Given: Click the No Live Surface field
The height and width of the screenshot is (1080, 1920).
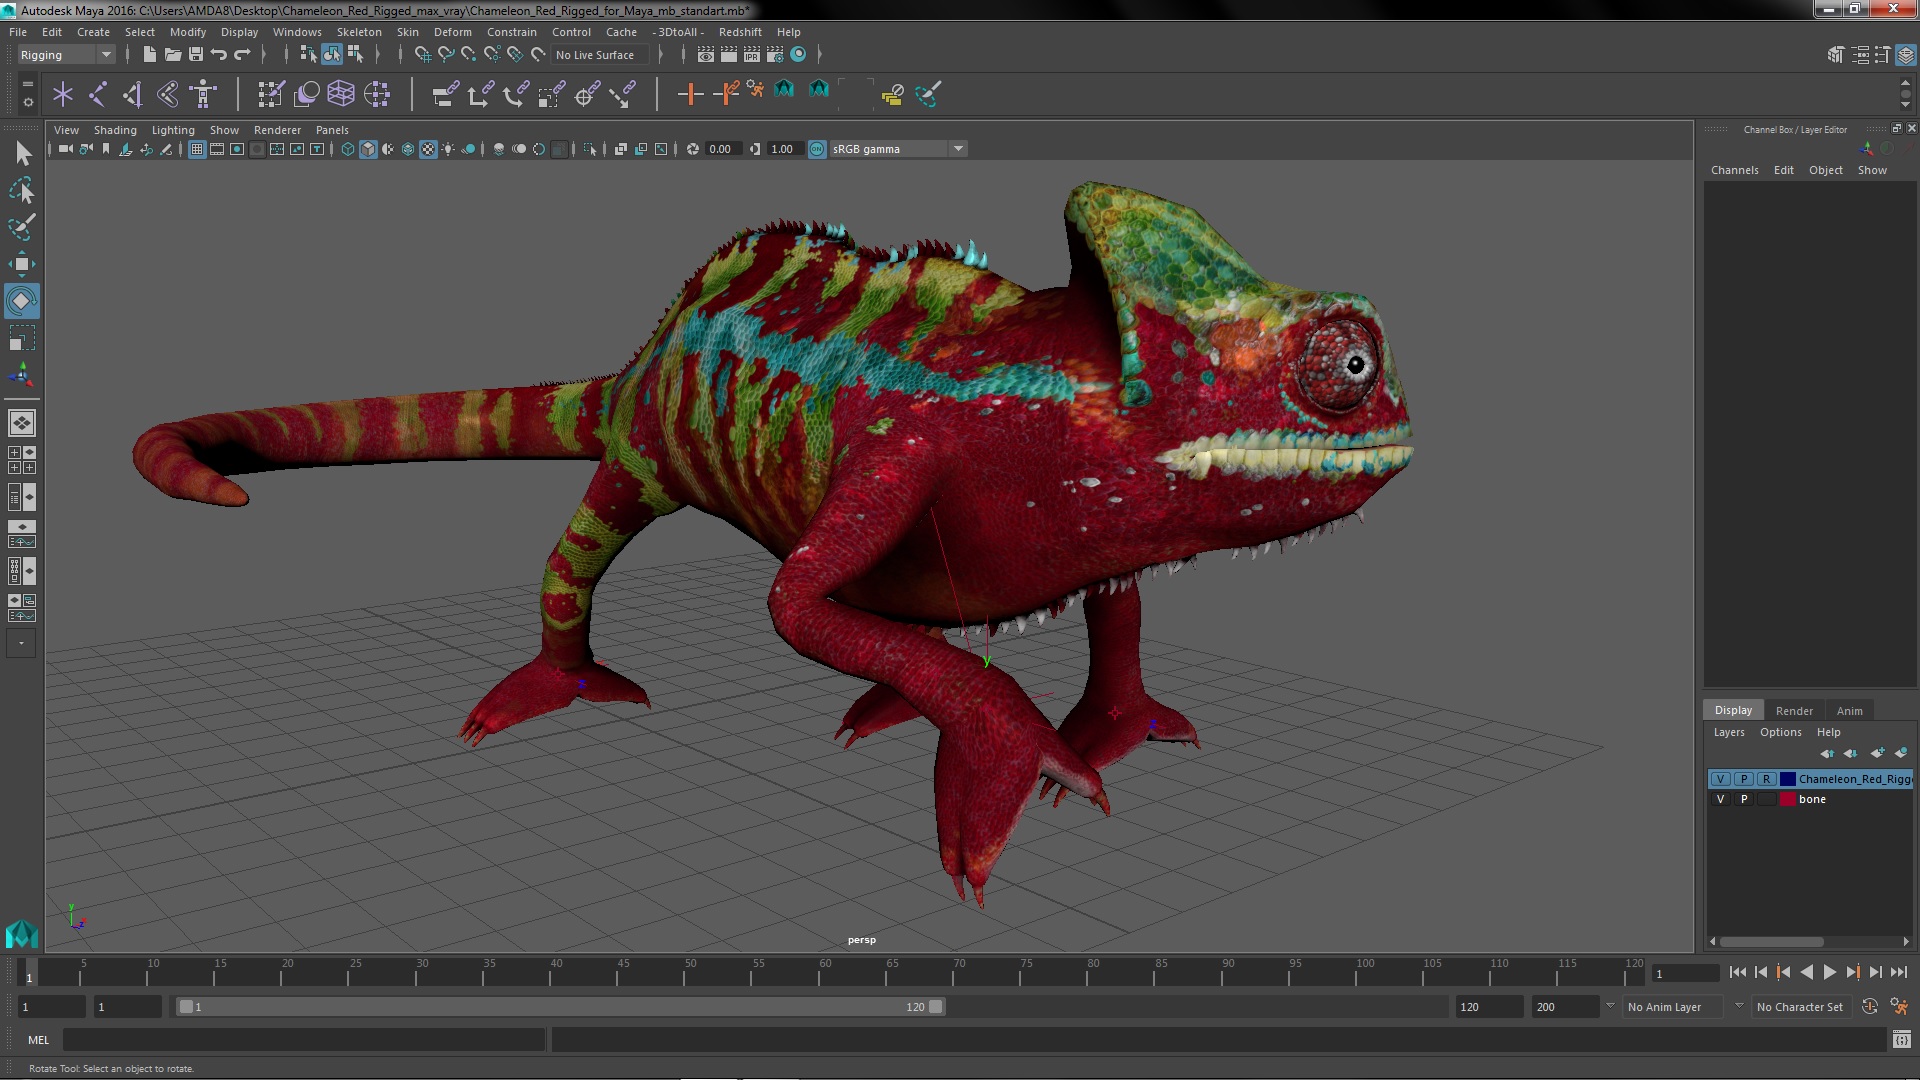Looking at the screenshot, I should (600, 55).
